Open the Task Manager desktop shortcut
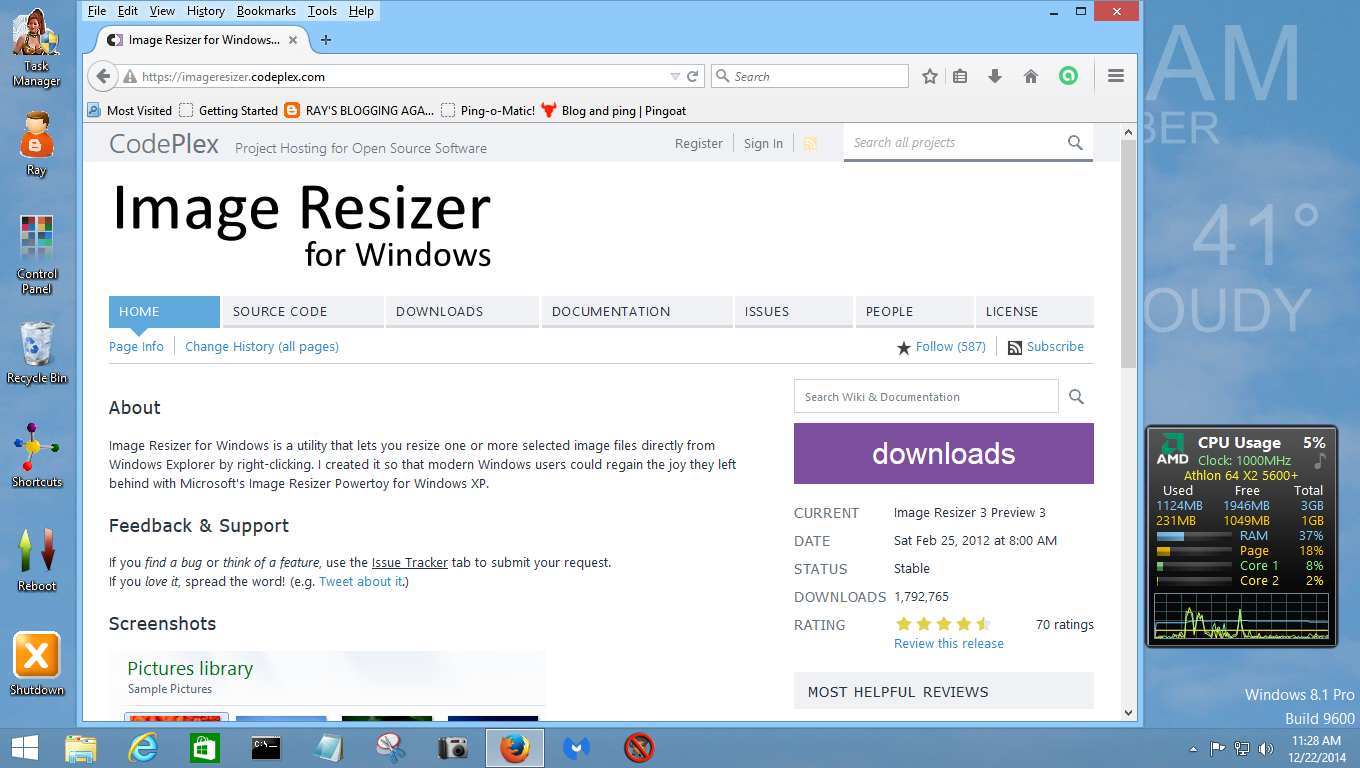 point(36,46)
